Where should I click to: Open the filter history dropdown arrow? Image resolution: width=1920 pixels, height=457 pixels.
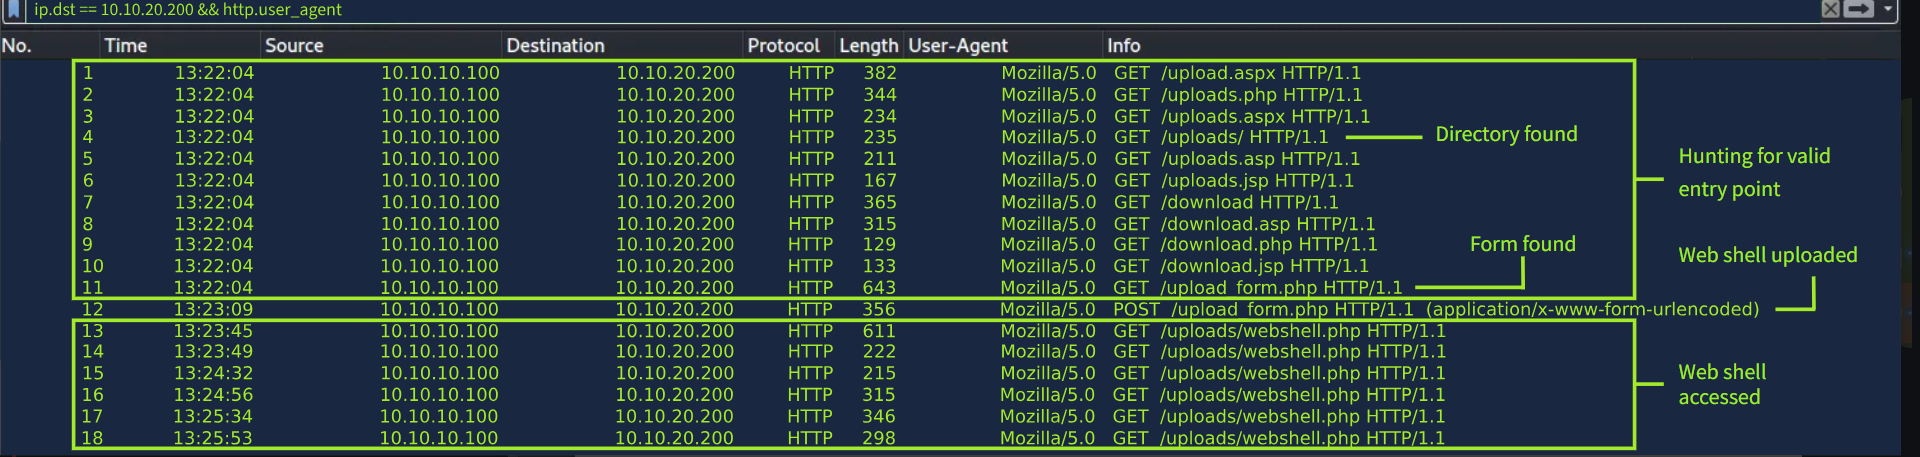1887,9
